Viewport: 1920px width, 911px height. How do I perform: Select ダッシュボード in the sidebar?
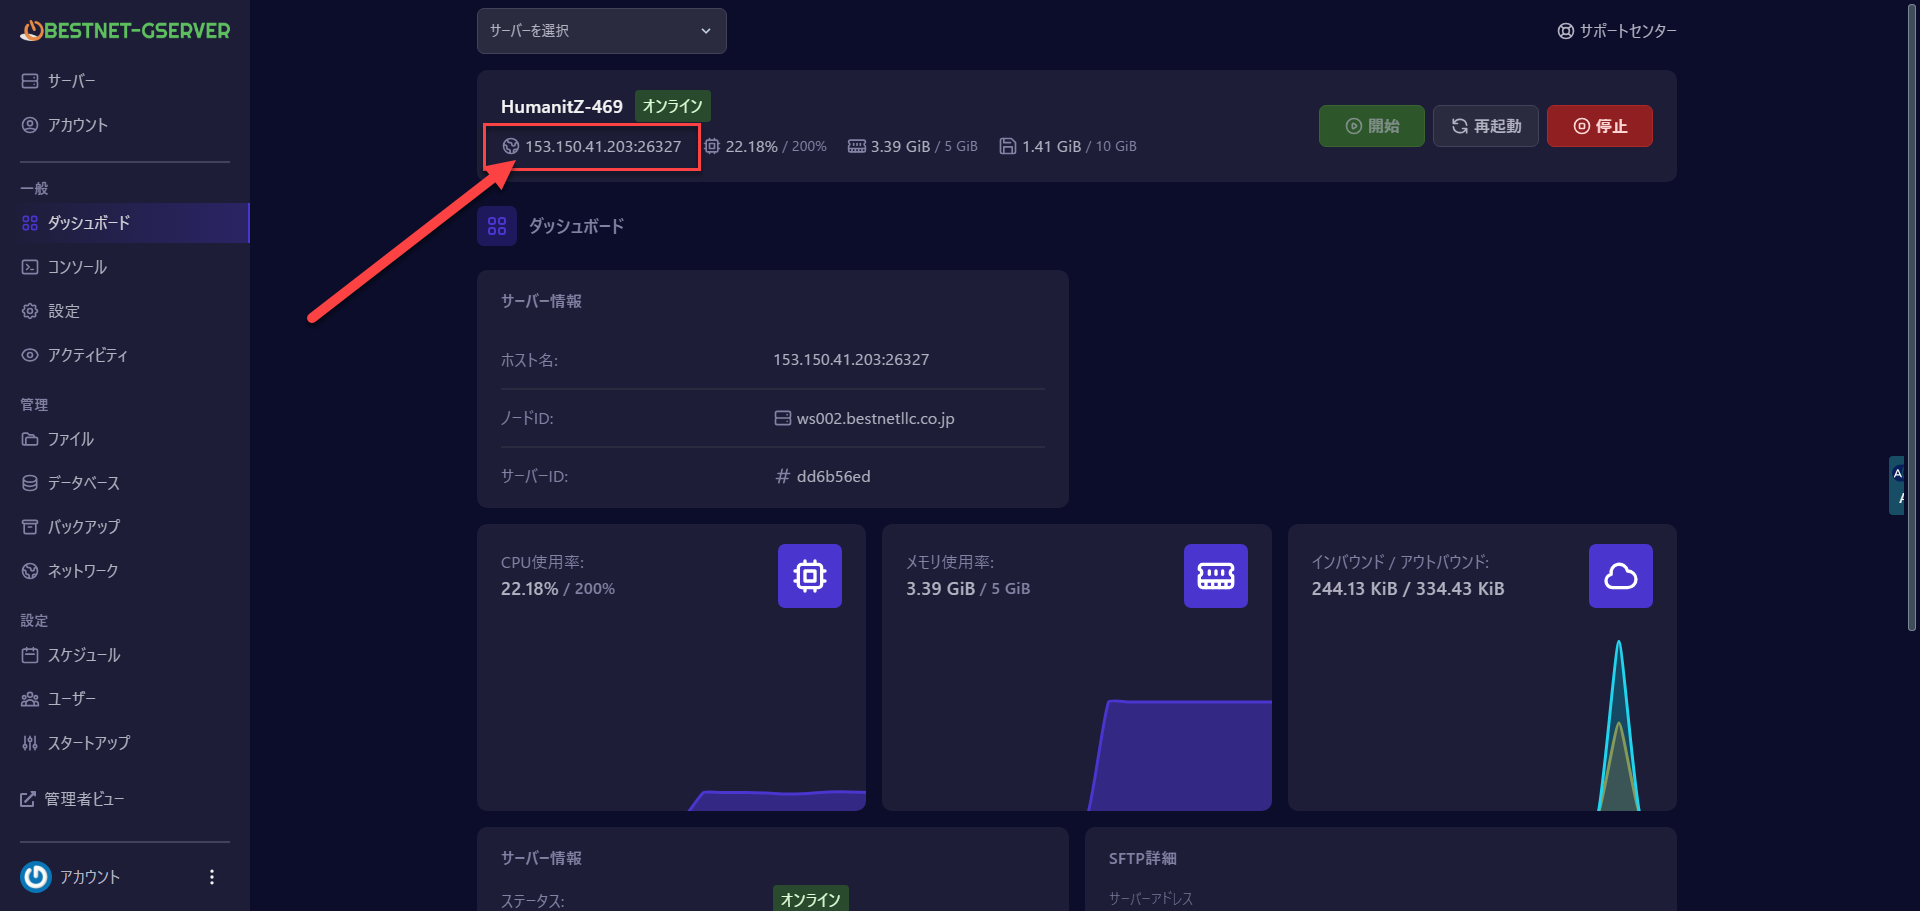[125, 223]
